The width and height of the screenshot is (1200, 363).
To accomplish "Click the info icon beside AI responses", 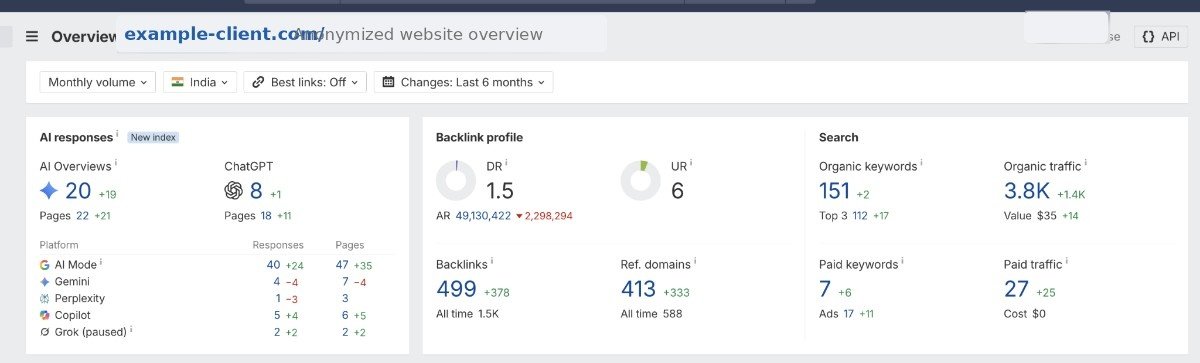I will point(117,134).
